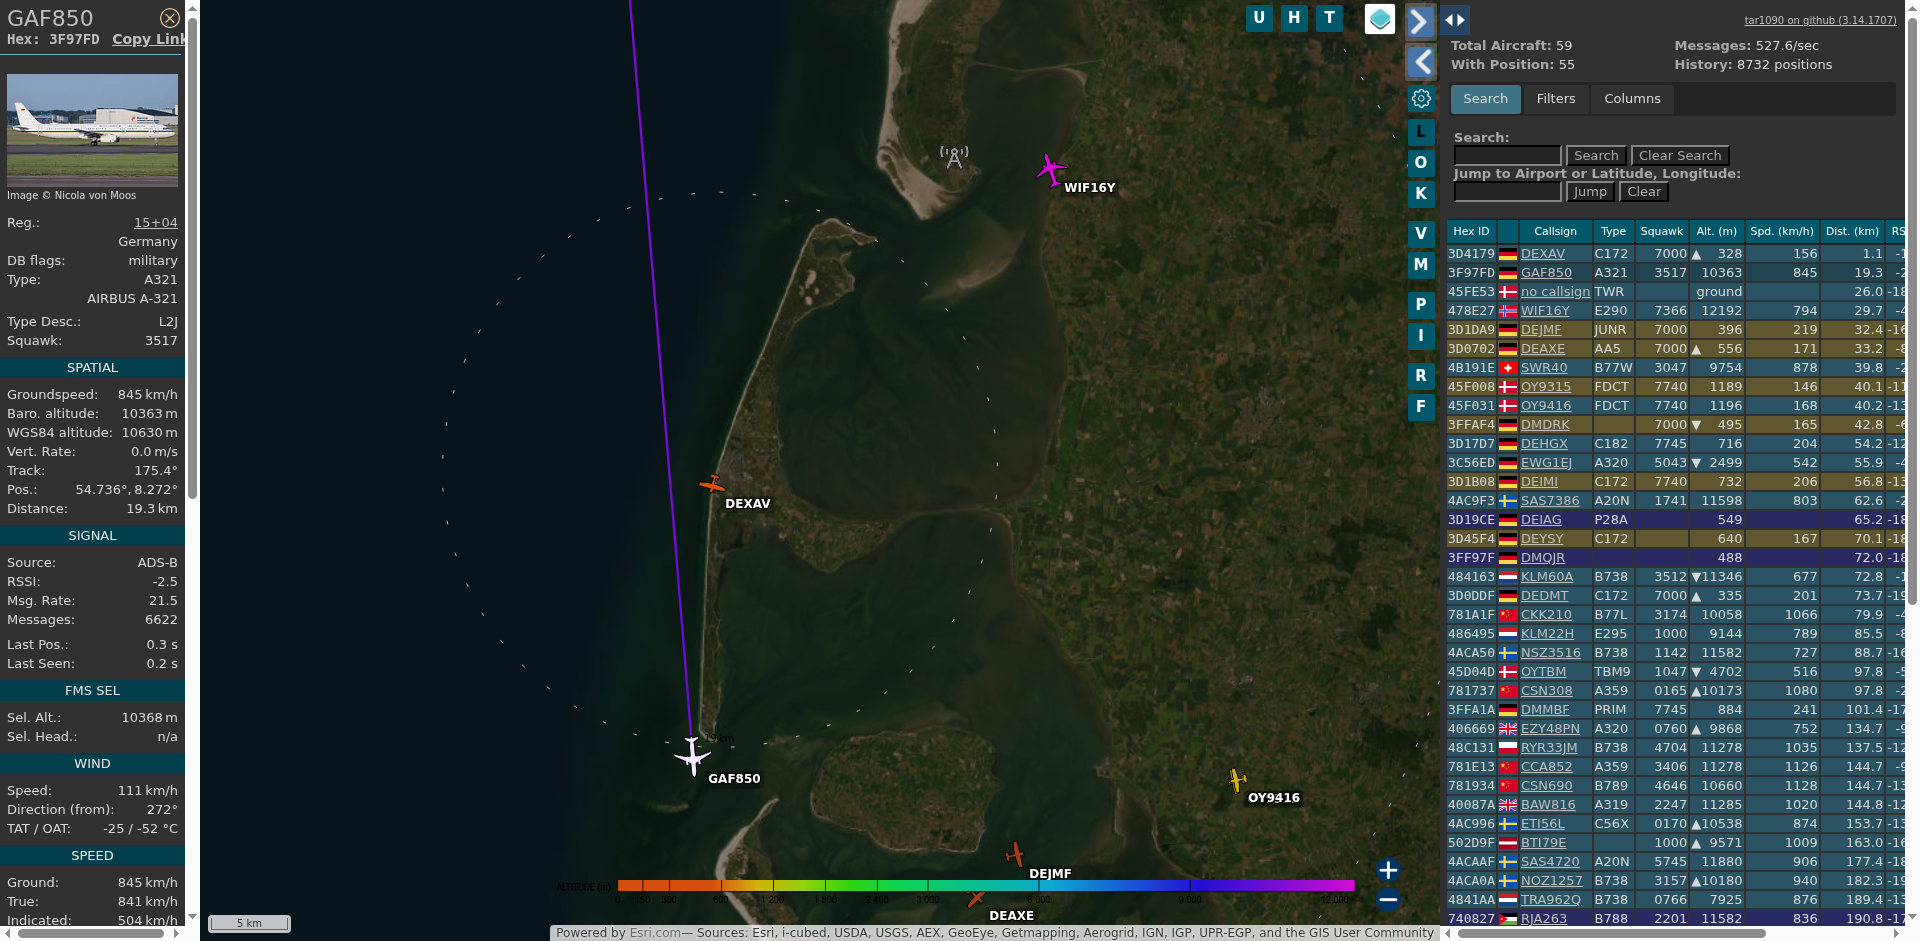1920x941 pixels.
Task: Sort table by Hex ID column
Action: pyautogui.click(x=1471, y=231)
